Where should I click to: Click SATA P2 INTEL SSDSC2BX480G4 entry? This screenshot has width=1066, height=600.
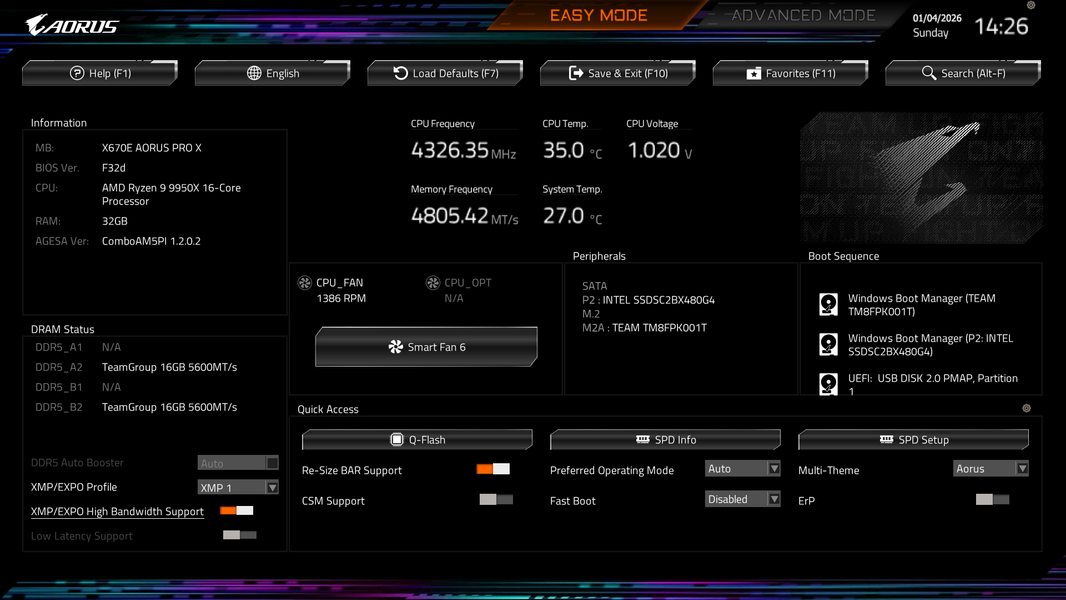tap(648, 300)
